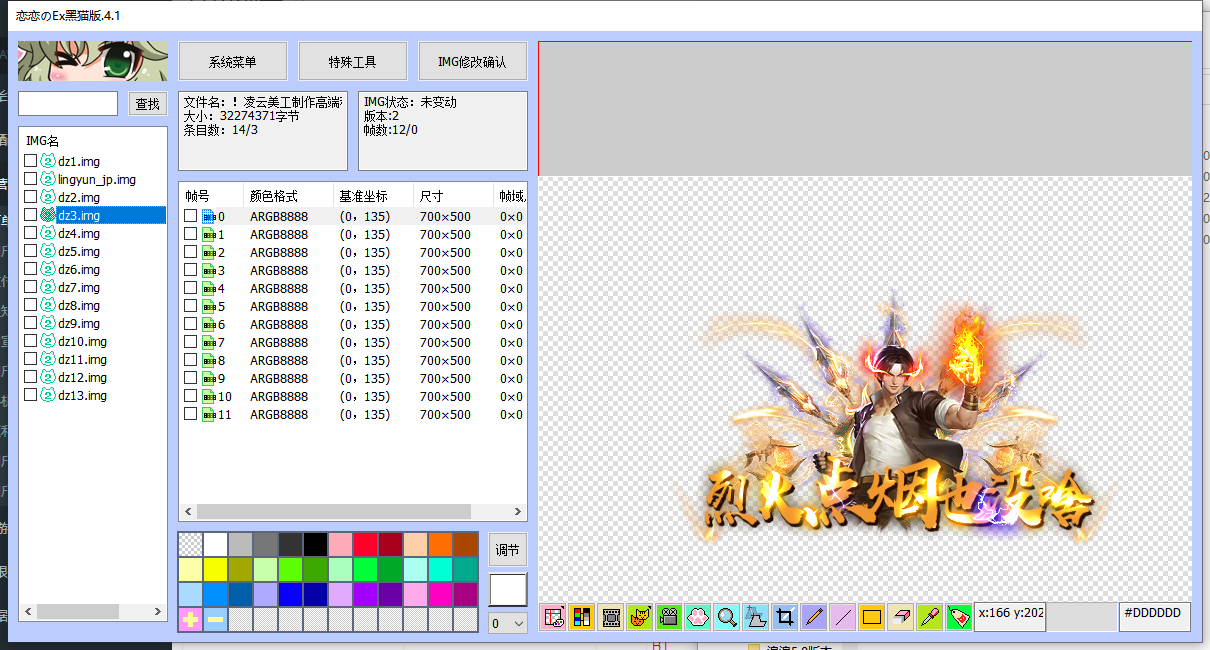Open the numeric dropdown showing 0

(507, 623)
